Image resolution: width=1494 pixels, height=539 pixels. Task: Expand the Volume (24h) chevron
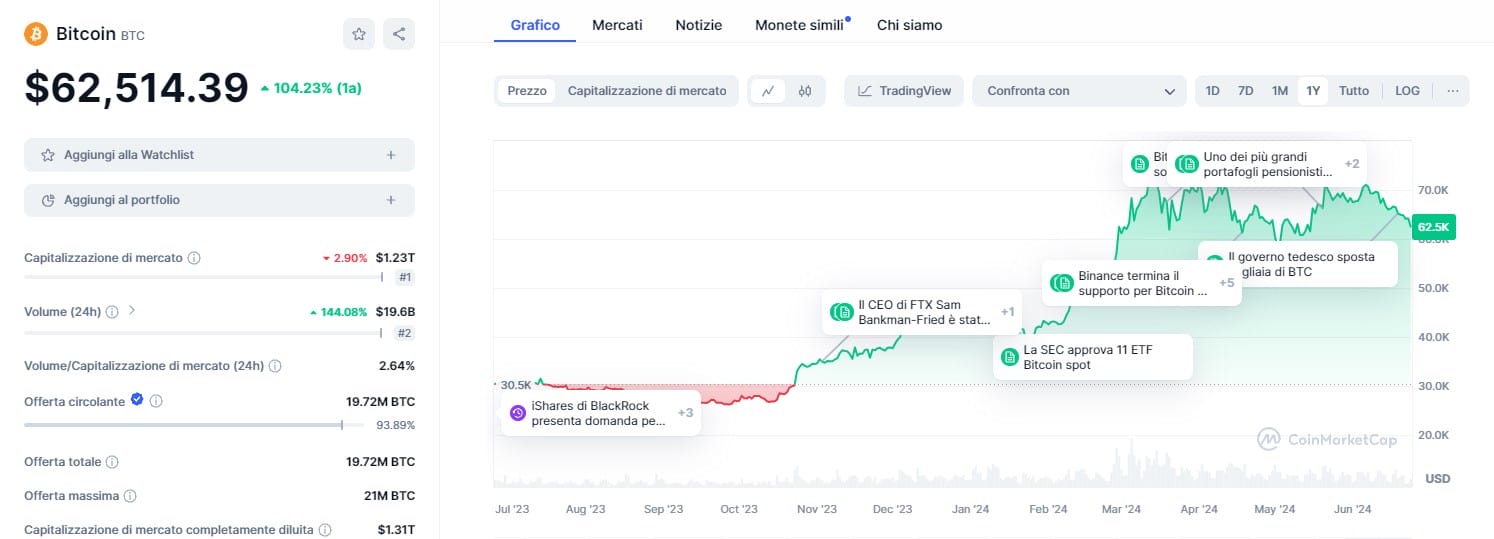point(132,311)
